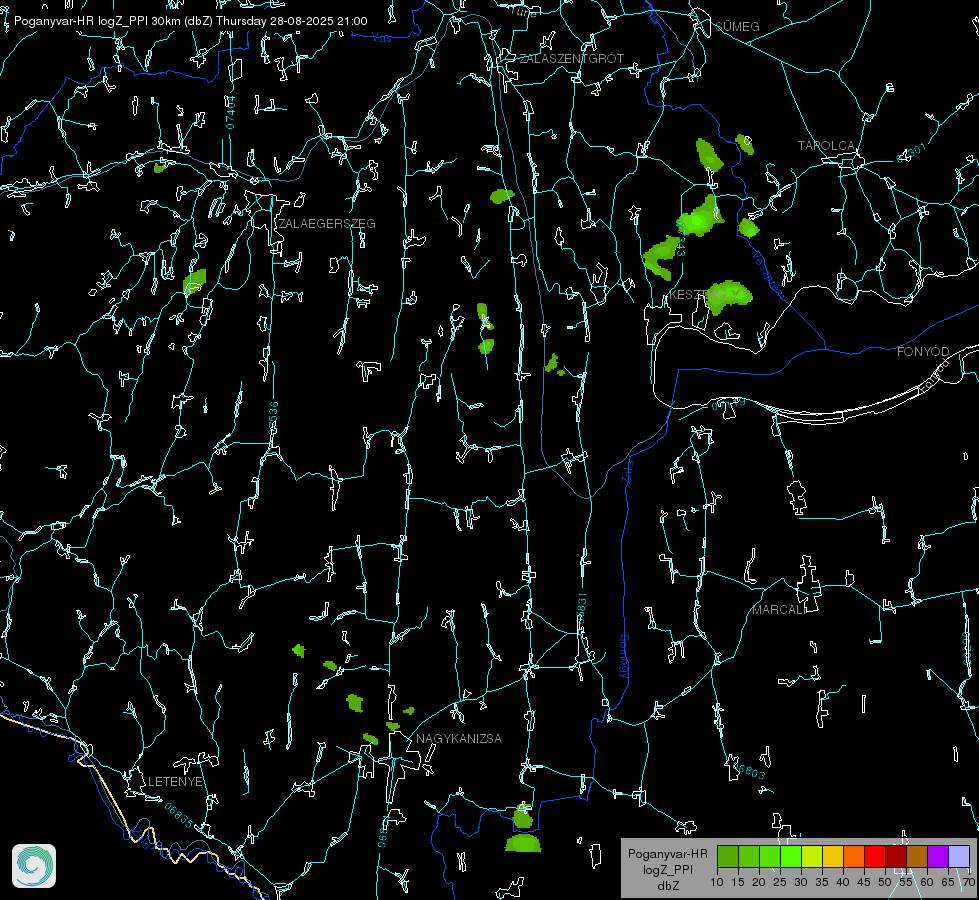
Task: Click the 07404 road number label
Action: [x=230, y=113]
